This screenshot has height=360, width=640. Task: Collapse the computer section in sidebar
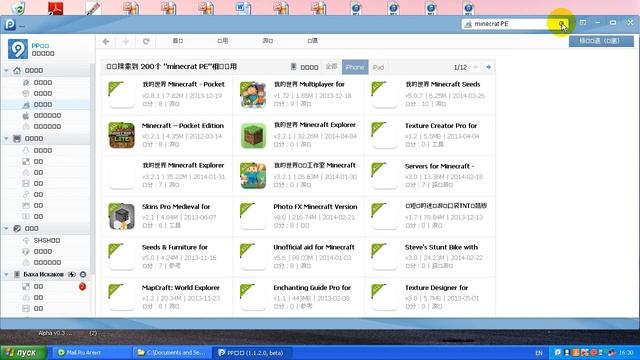point(6,139)
